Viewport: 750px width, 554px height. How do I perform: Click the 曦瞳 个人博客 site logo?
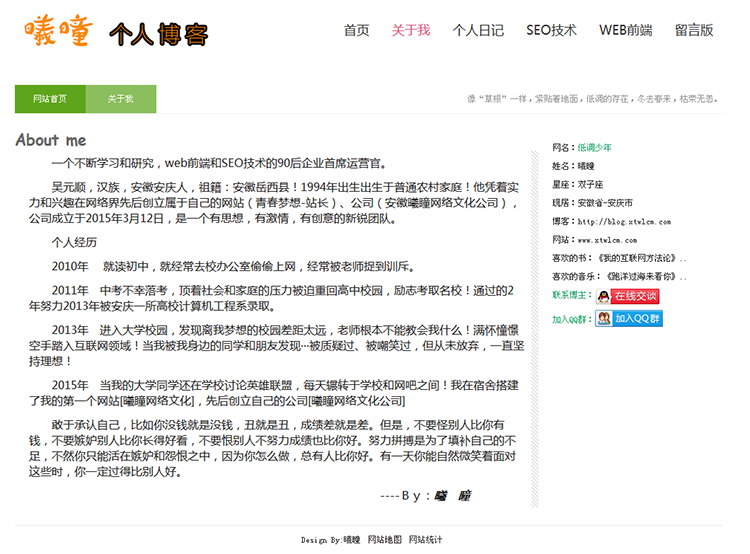[116, 31]
